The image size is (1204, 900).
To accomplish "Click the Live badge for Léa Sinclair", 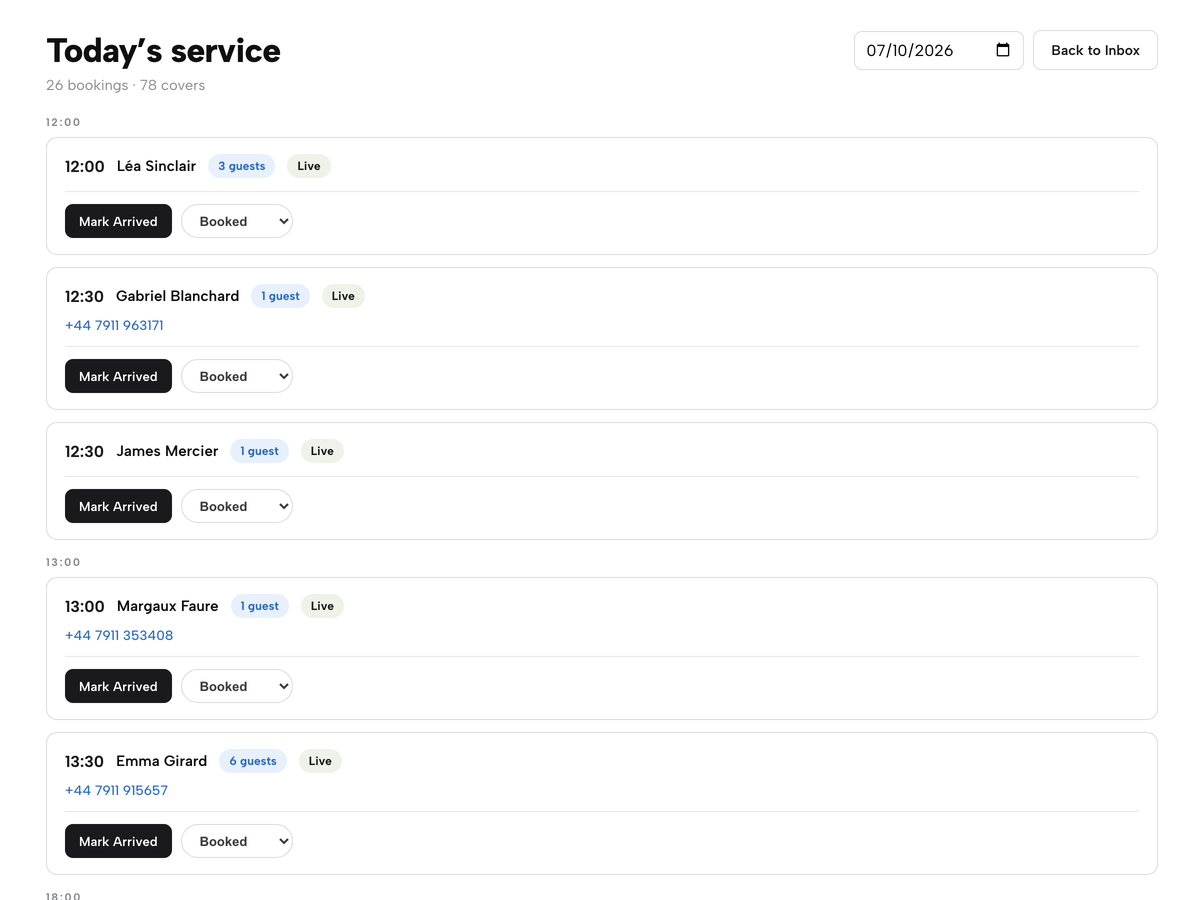I will [309, 166].
